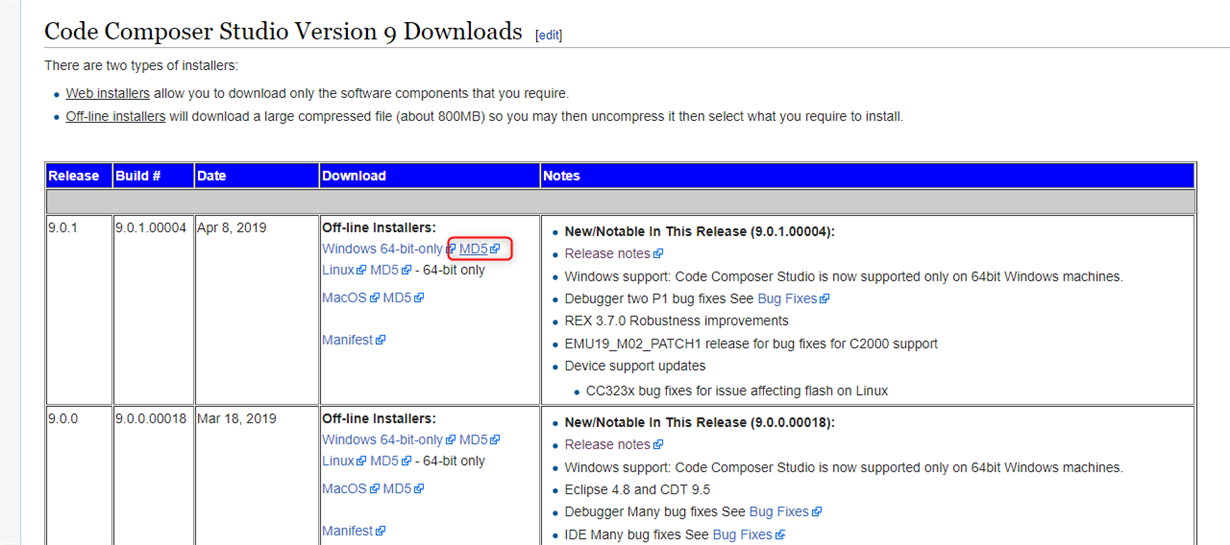This screenshot has width=1230, height=545.
Task: Click the external-link icon after 9.0.0 Release notes
Action: tap(658, 445)
